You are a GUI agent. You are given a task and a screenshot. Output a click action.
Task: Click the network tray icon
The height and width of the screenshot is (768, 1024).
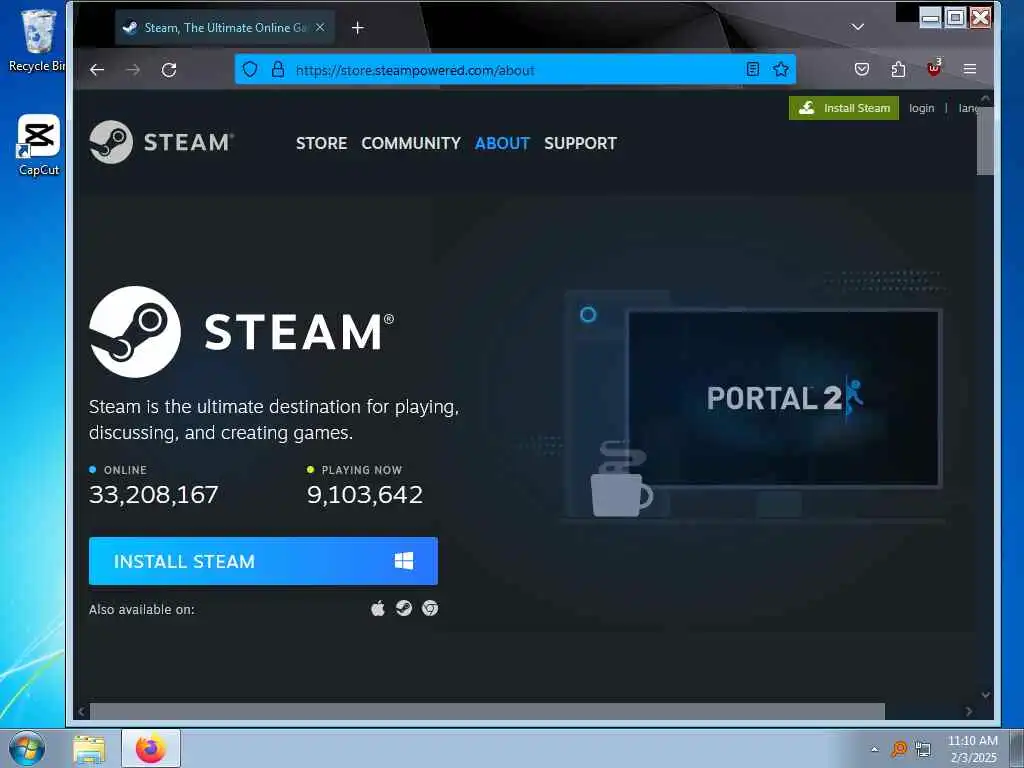pyautogui.click(x=923, y=749)
